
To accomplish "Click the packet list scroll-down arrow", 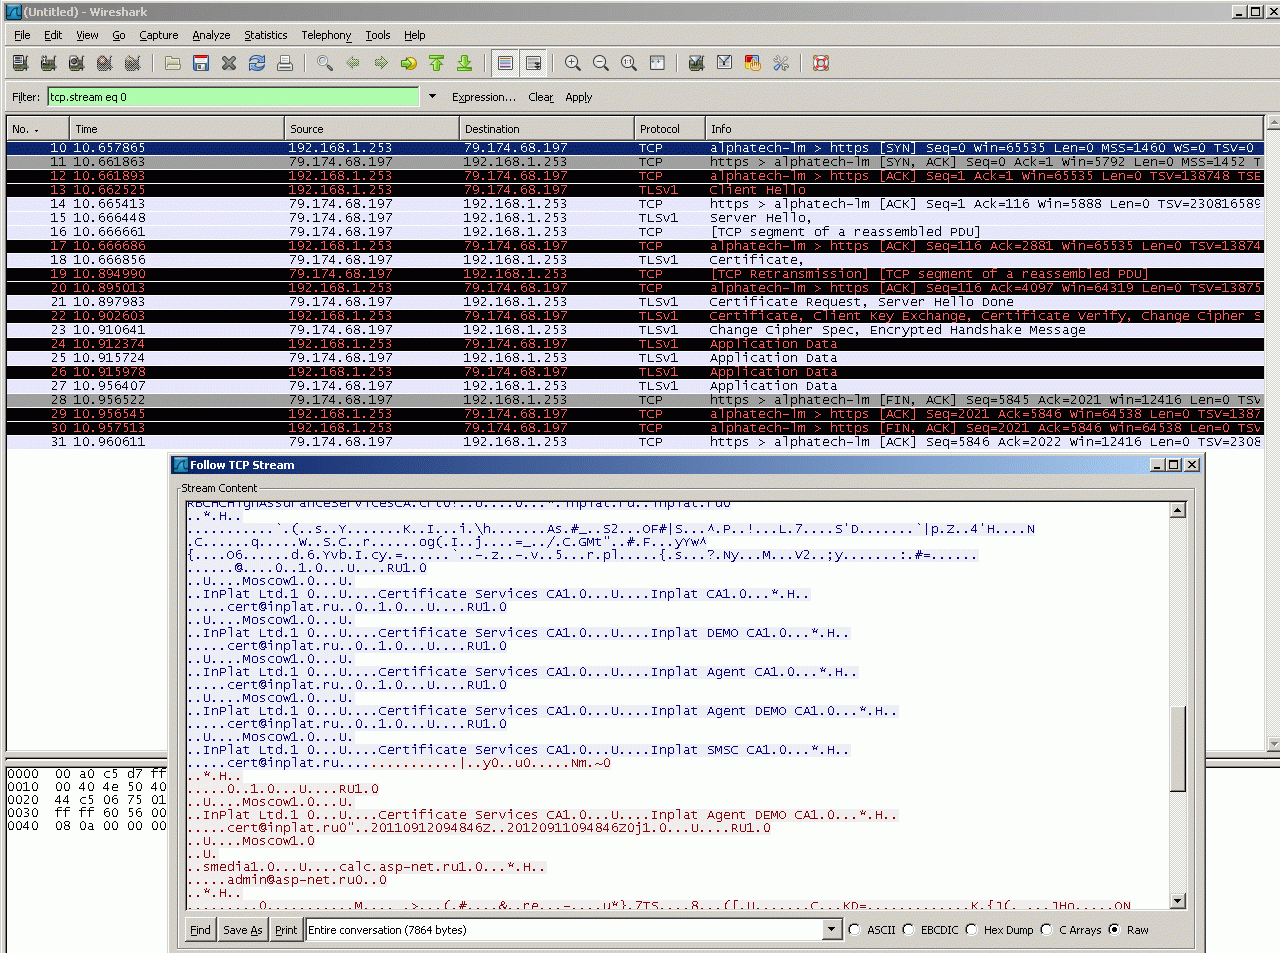I will 1273,744.
